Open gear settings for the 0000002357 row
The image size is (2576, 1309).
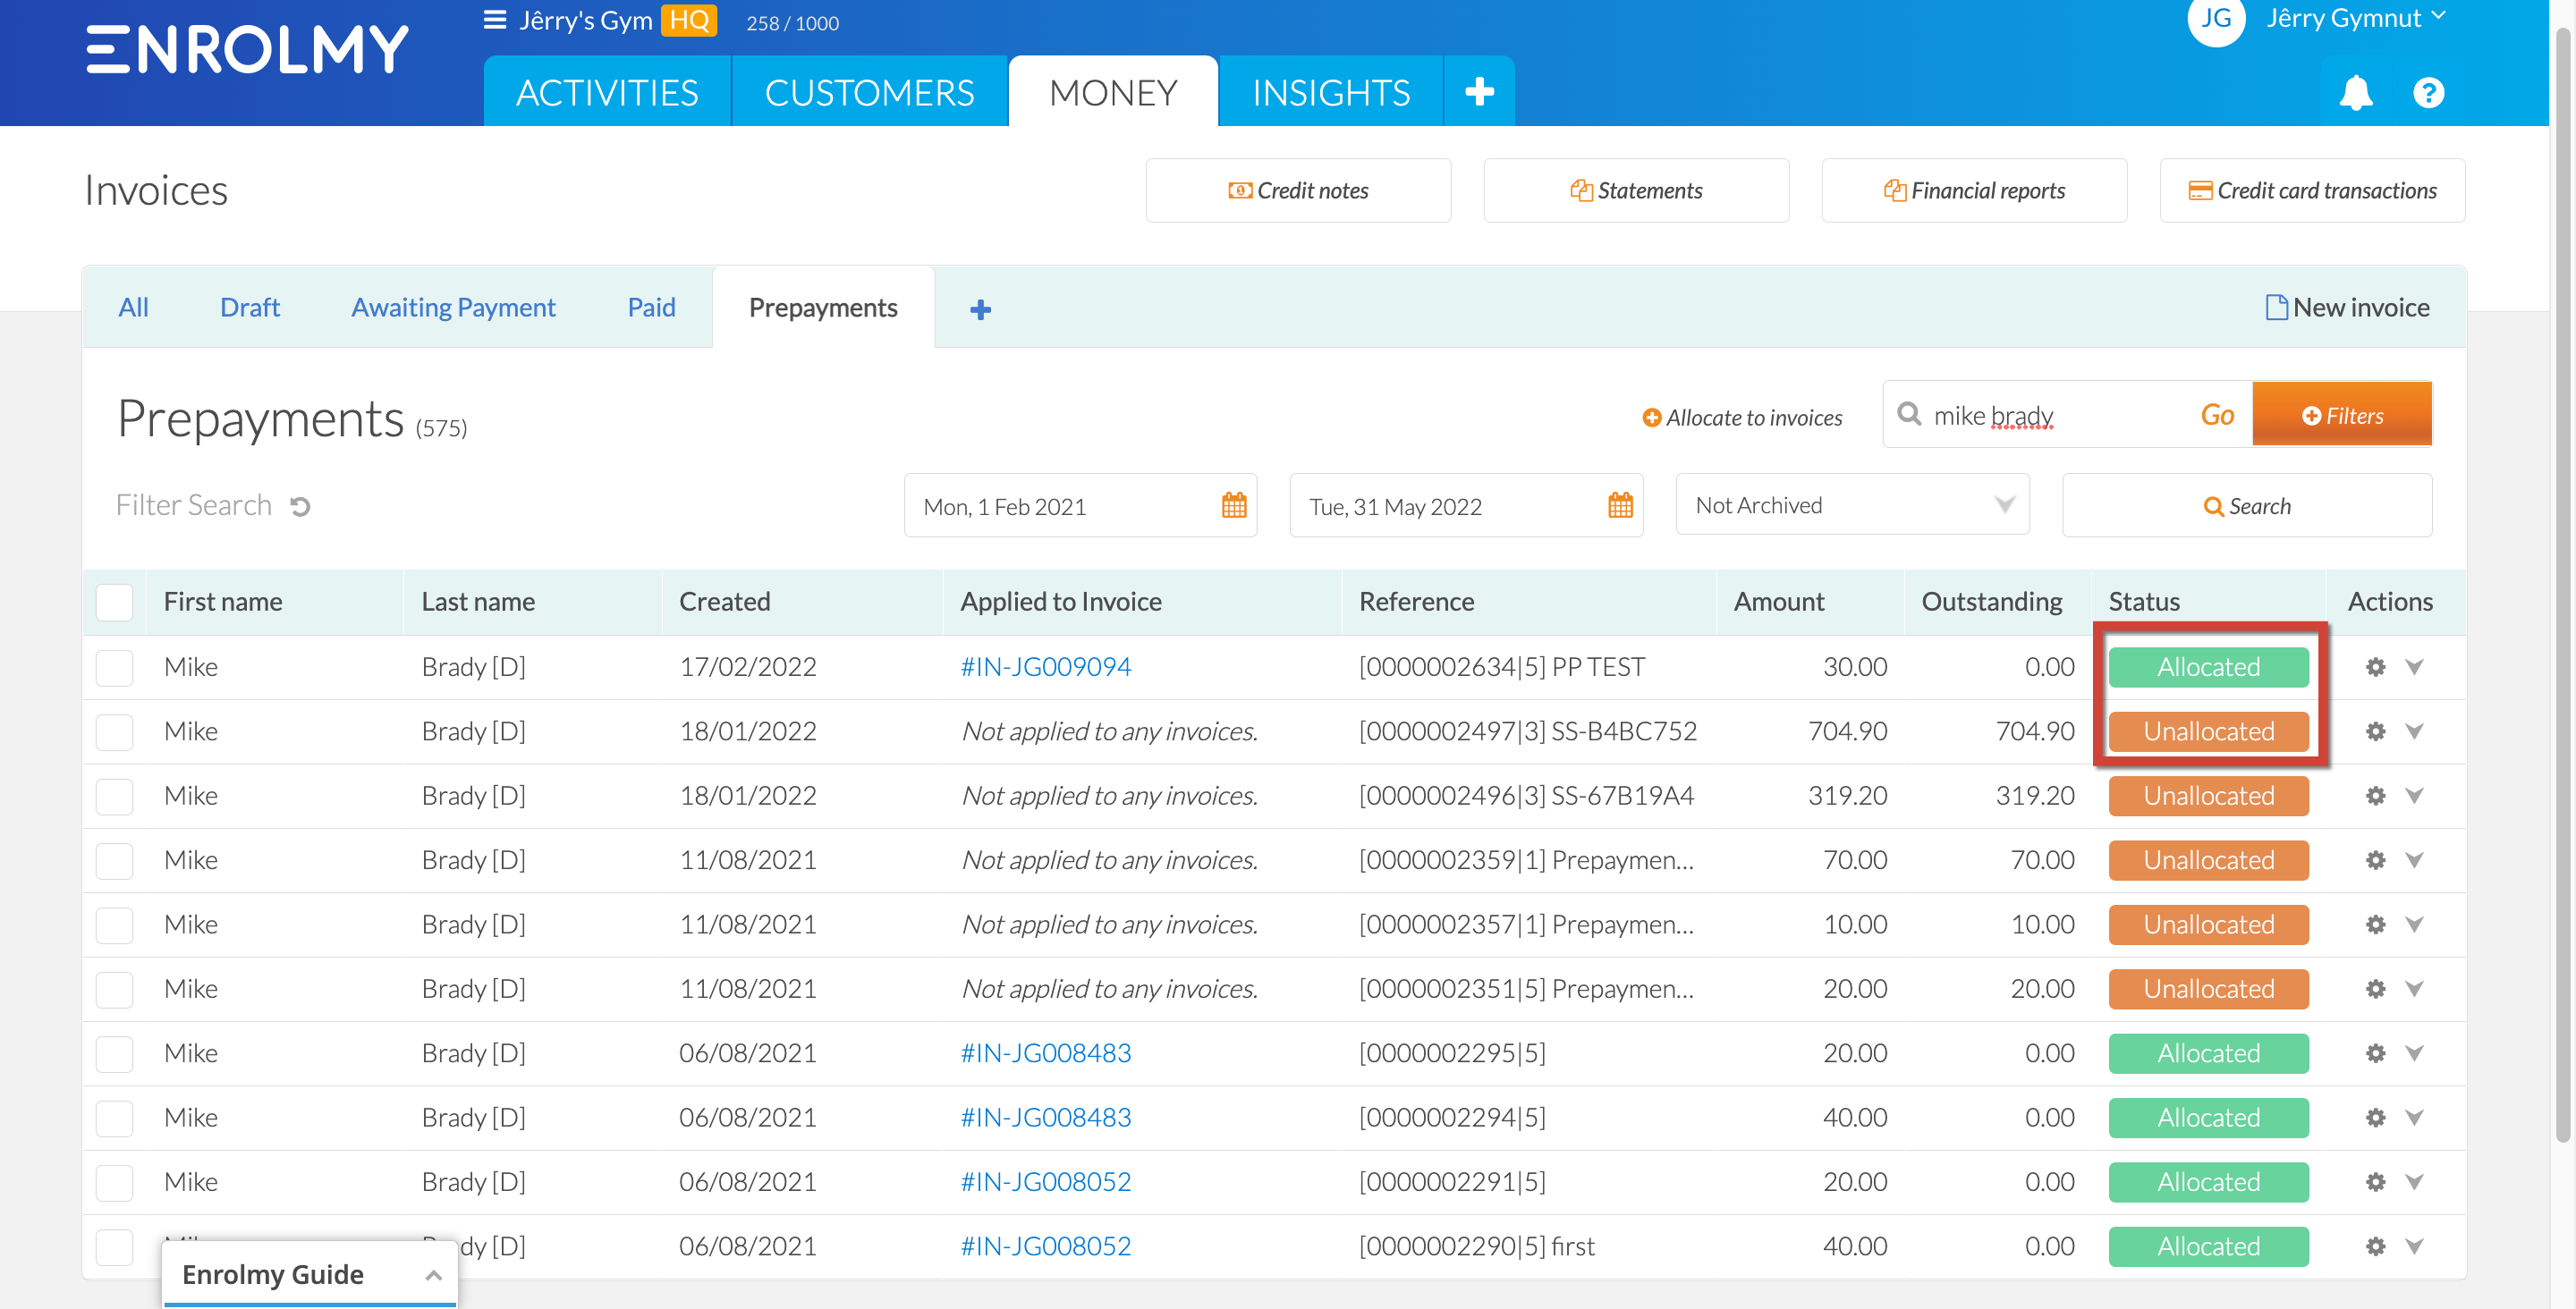pos(2375,925)
